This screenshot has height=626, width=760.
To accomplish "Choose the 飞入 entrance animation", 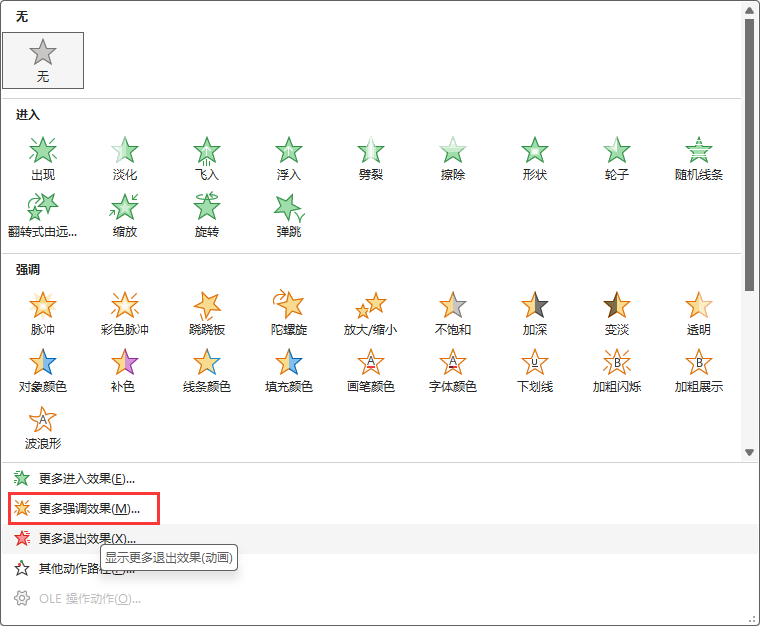I will point(207,159).
